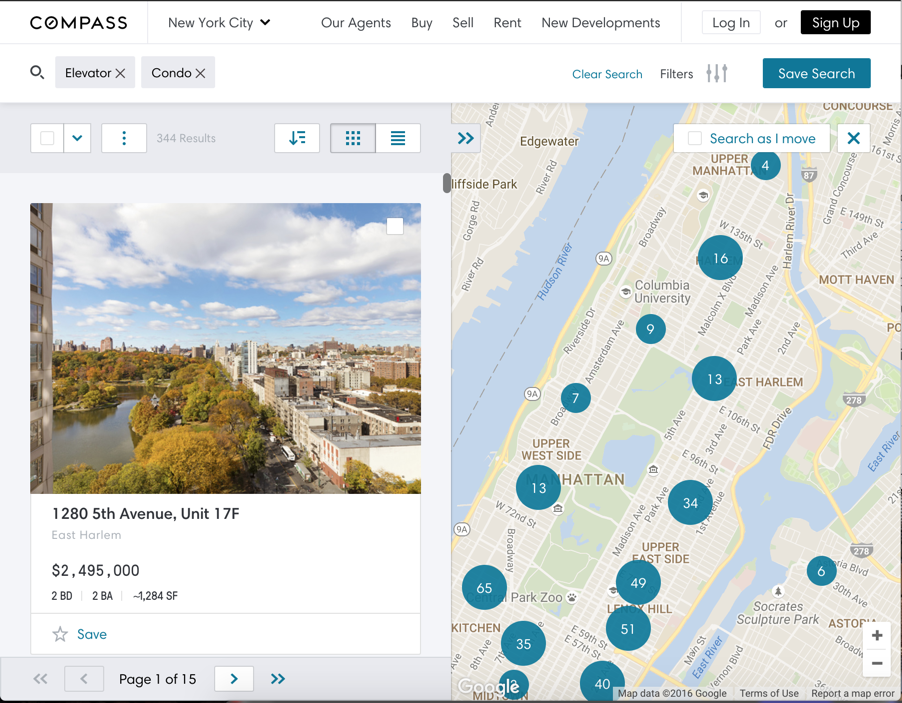Expand the bulk selection dropdown arrow
This screenshot has height=703, width=902.
pos(77,138)
